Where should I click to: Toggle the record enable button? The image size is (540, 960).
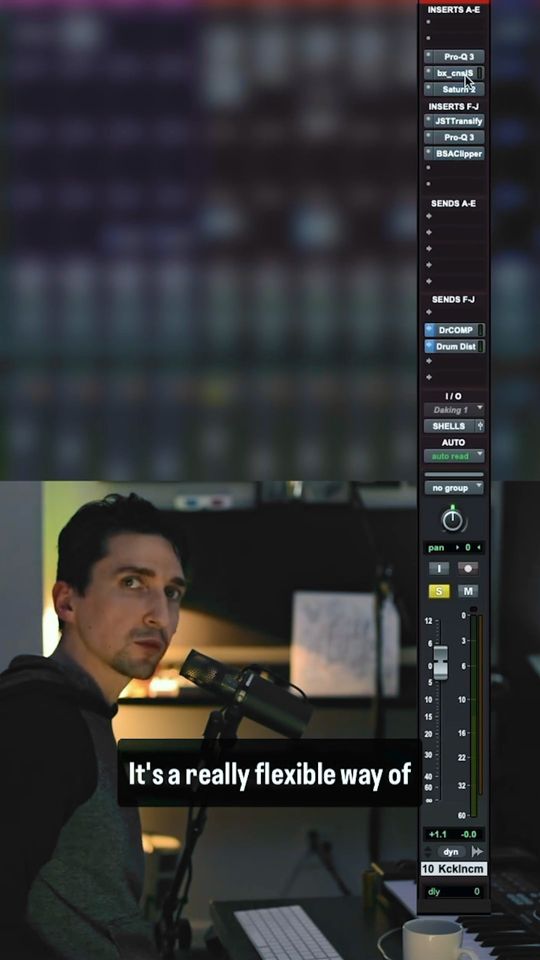(468, 568)
